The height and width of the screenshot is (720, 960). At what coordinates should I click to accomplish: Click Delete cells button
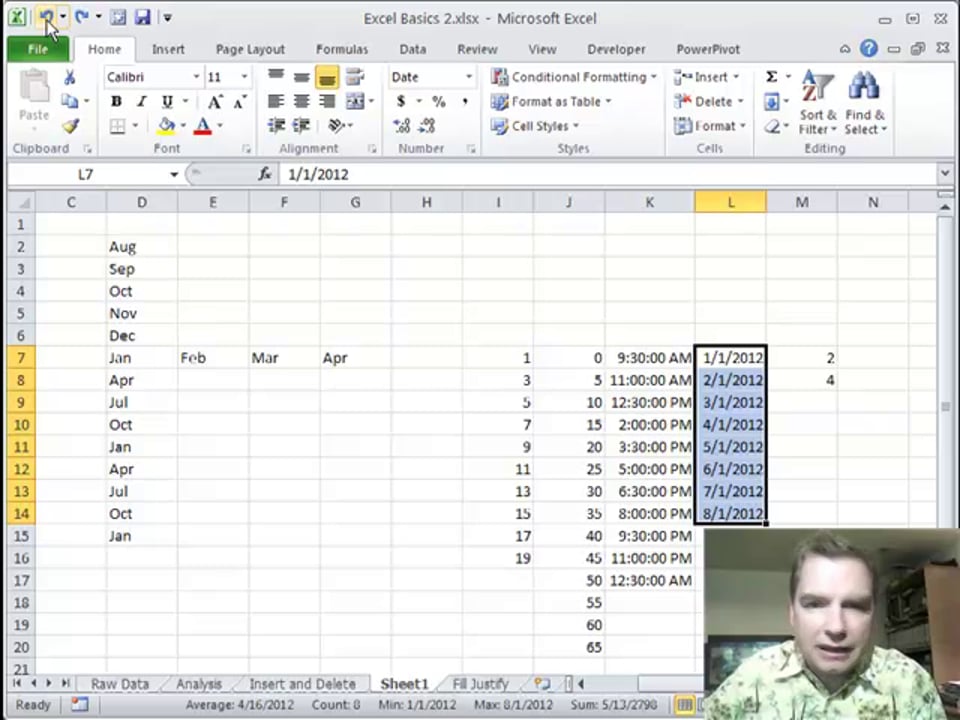tap(708, 102)
